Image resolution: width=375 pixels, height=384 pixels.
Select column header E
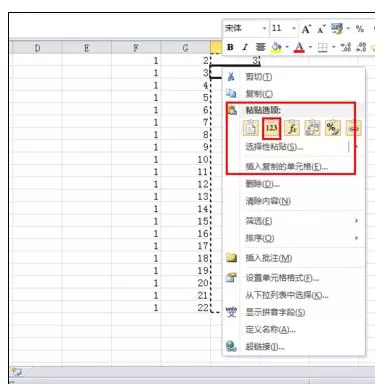[87, 48]
